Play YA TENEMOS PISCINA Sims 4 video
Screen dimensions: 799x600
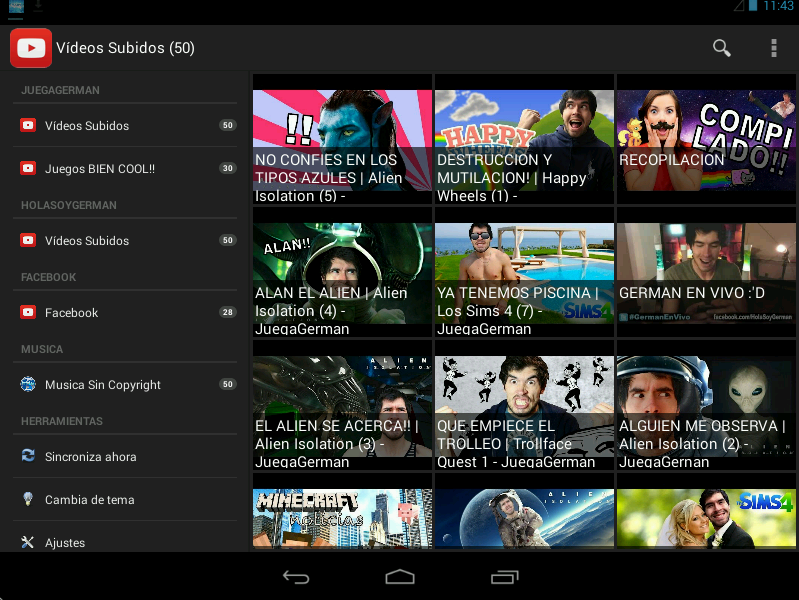coord(524,272)
